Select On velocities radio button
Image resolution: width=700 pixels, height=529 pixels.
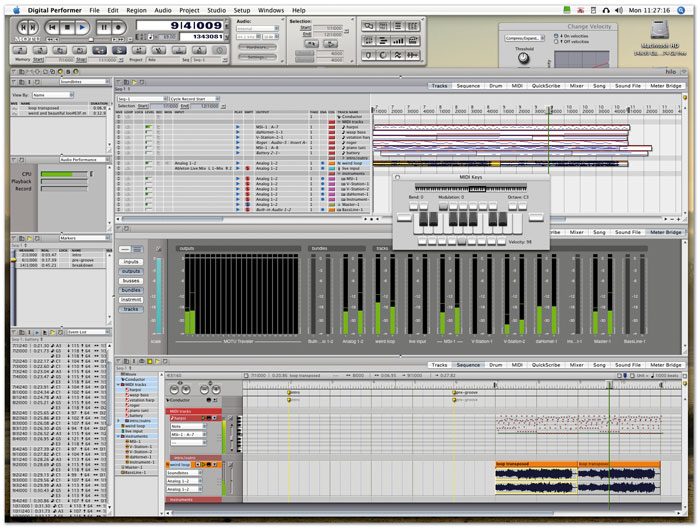point(556,36)
